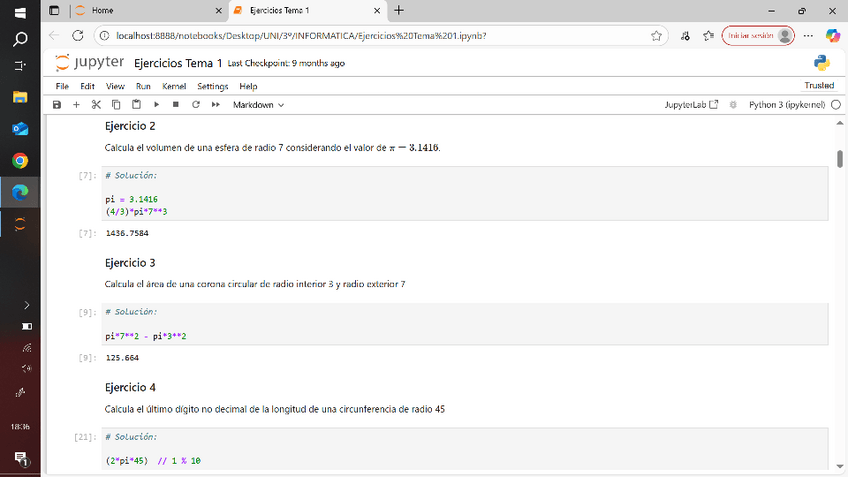Check the kernel status circle indicator
This screenshot has height=477, width=848.
tap(836, 105)
